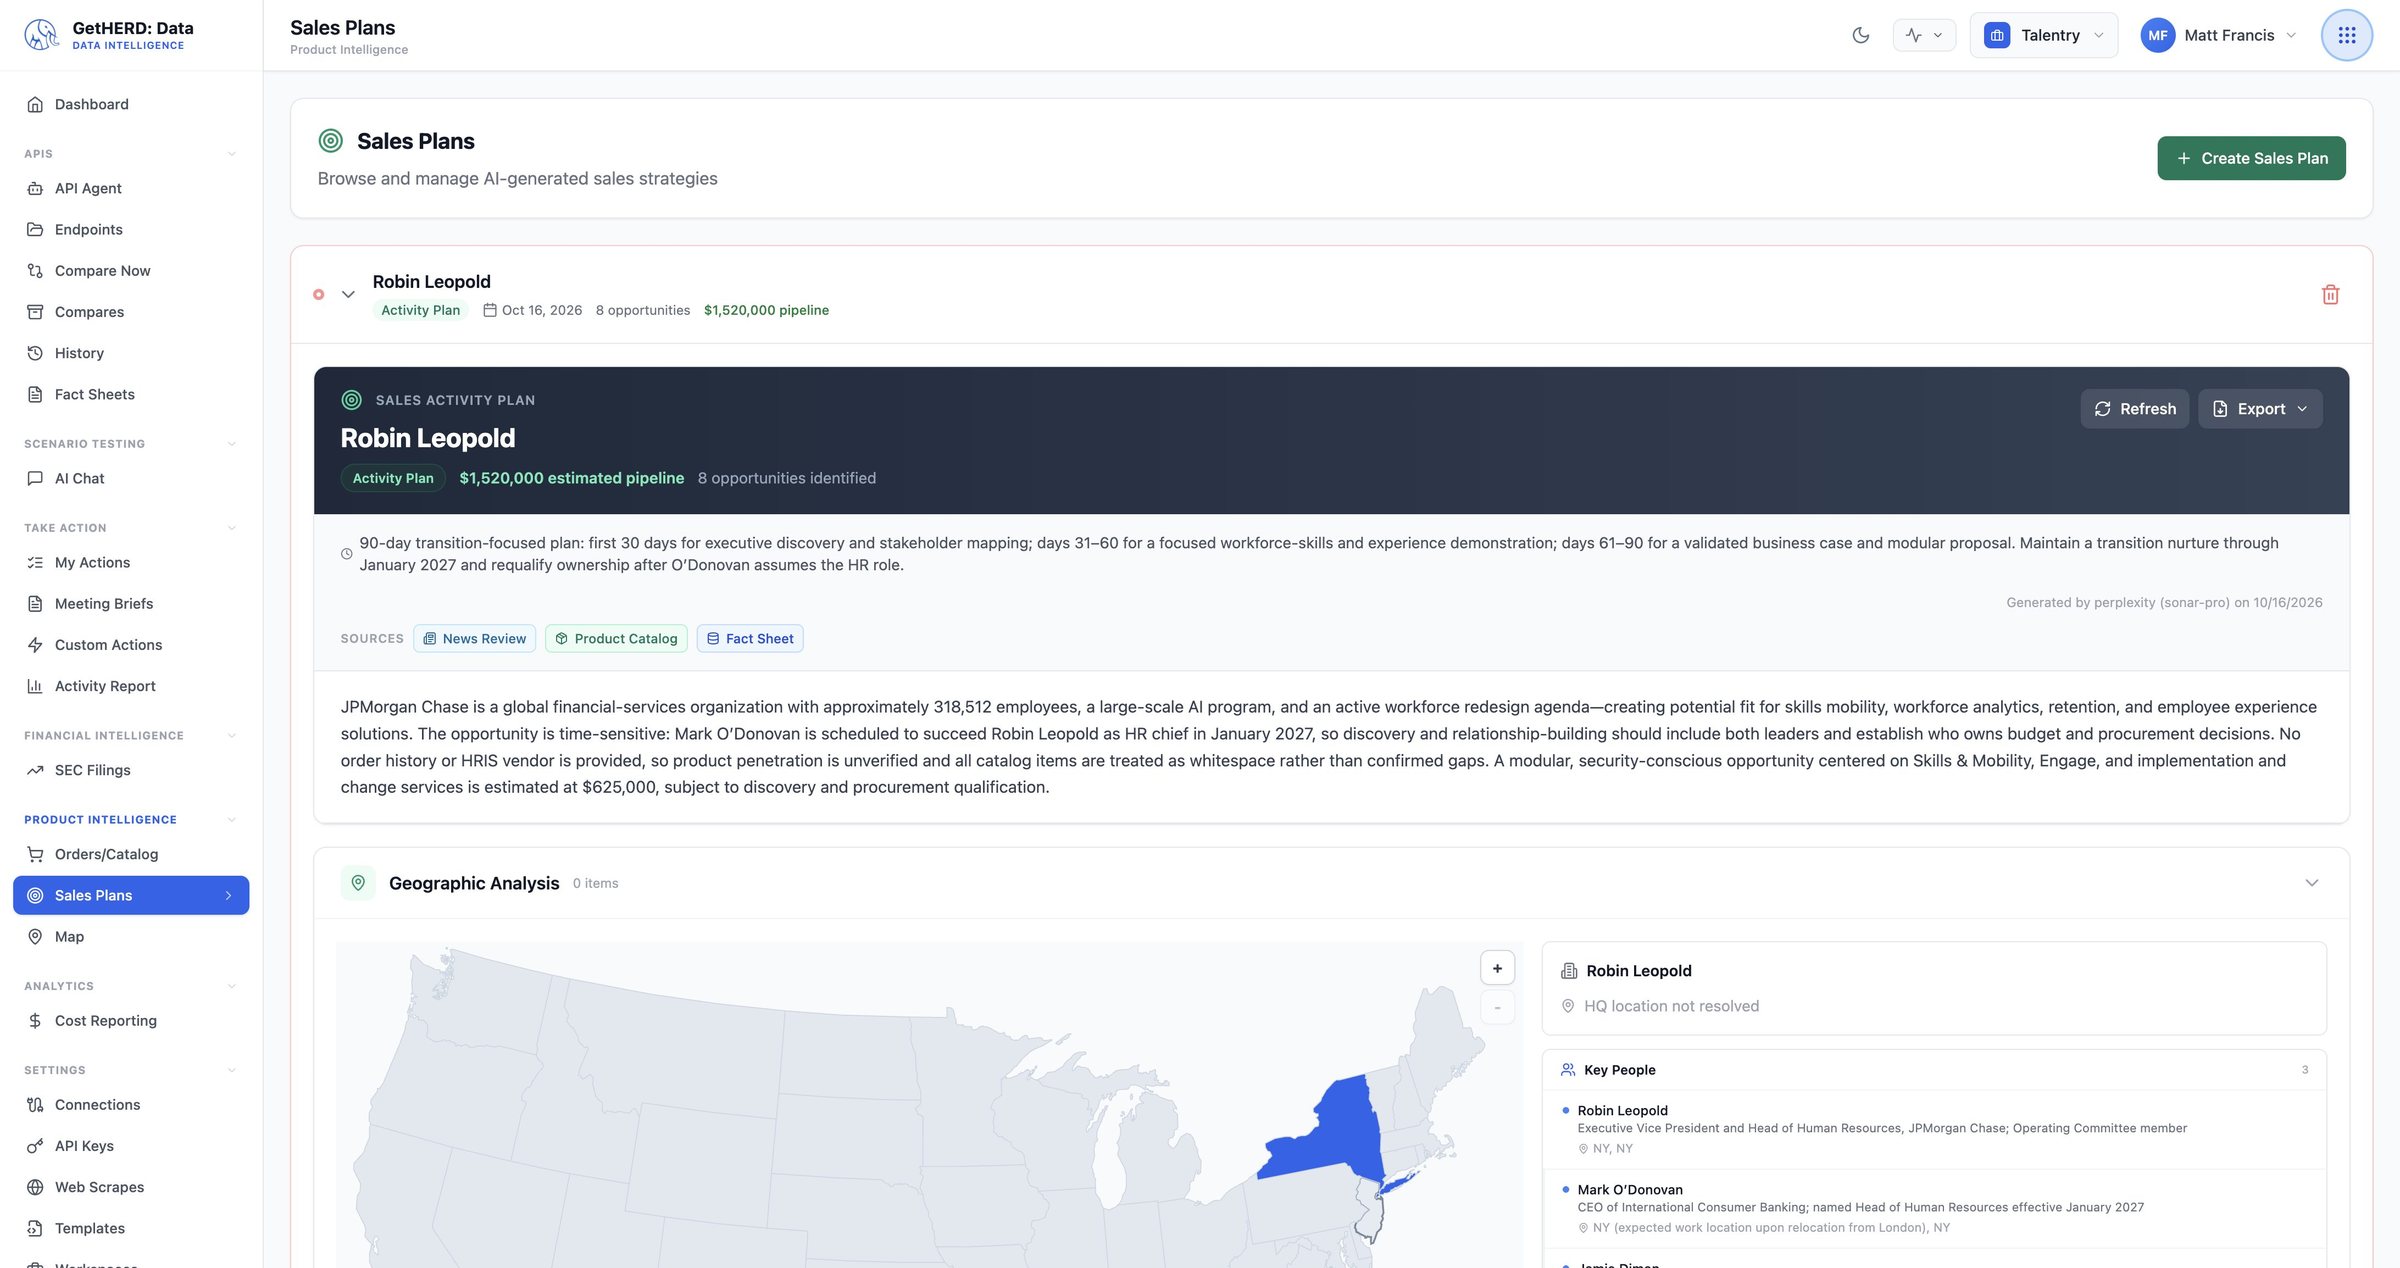Open the Talentry workspace selector
The height and width of the screenshot is (1268, 2400).
(2043, 35)
